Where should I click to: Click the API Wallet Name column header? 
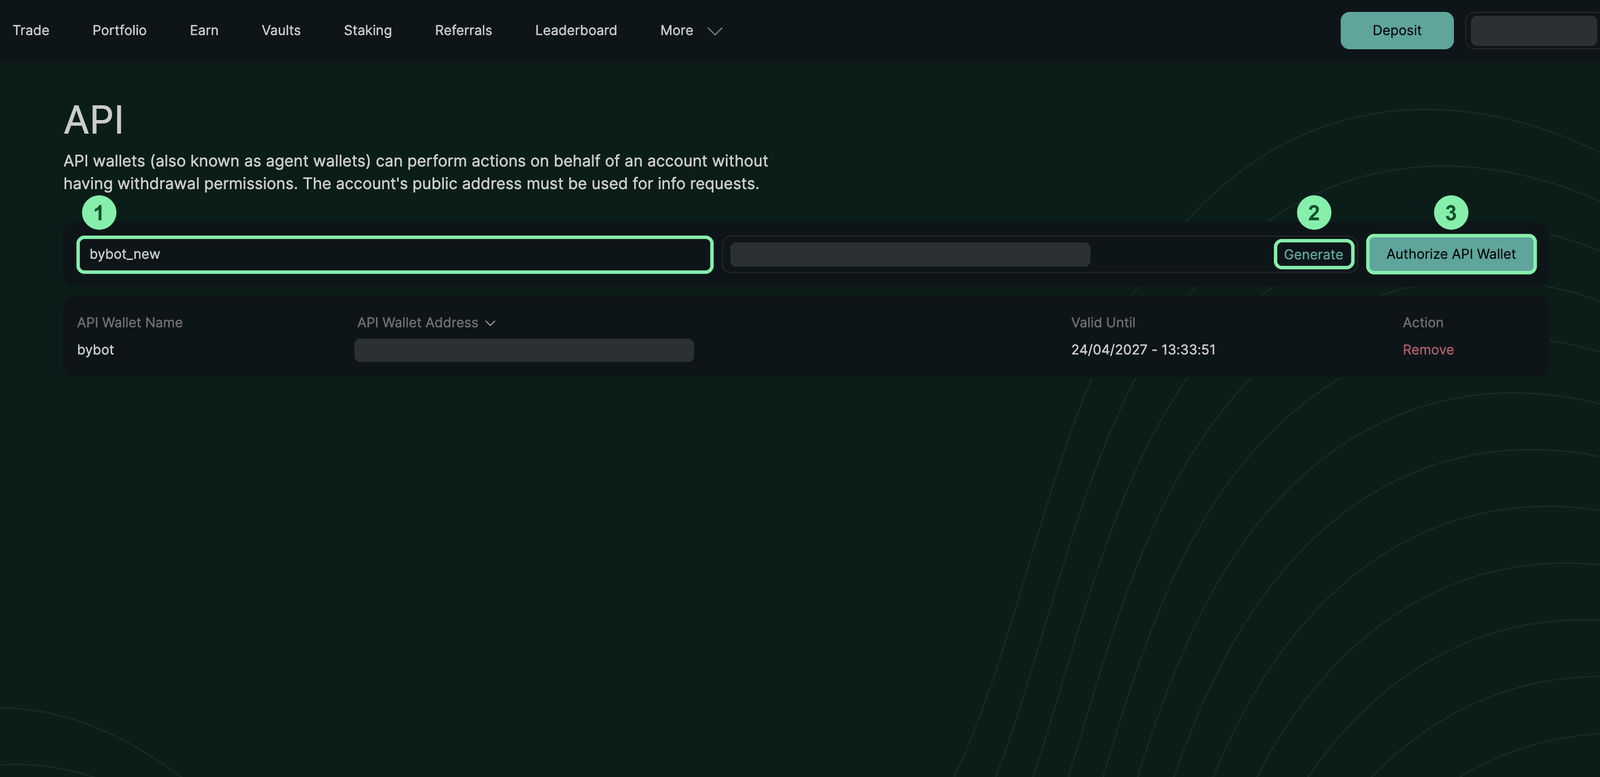tap(130, 322)
